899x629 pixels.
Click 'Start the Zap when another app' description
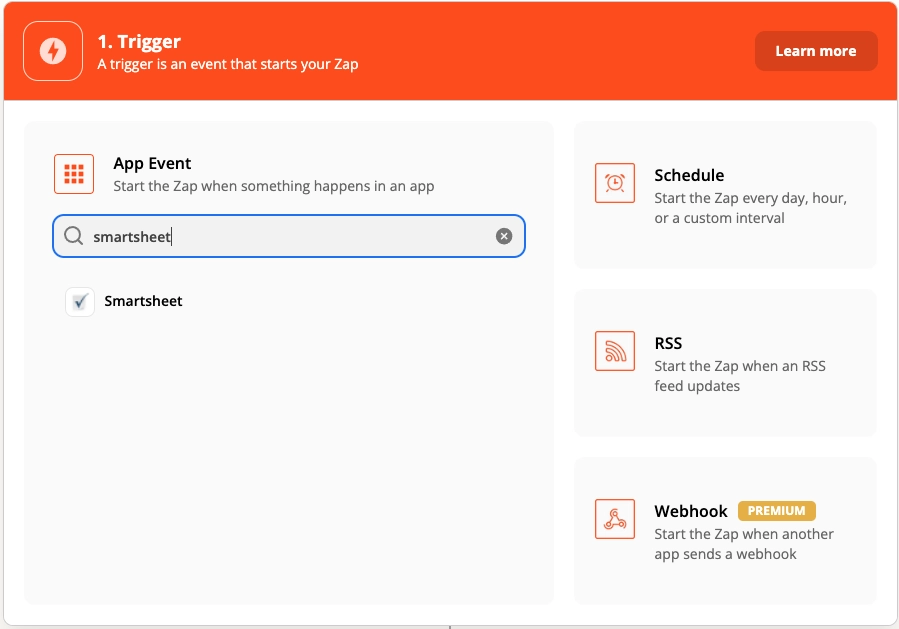click(744, 544)
